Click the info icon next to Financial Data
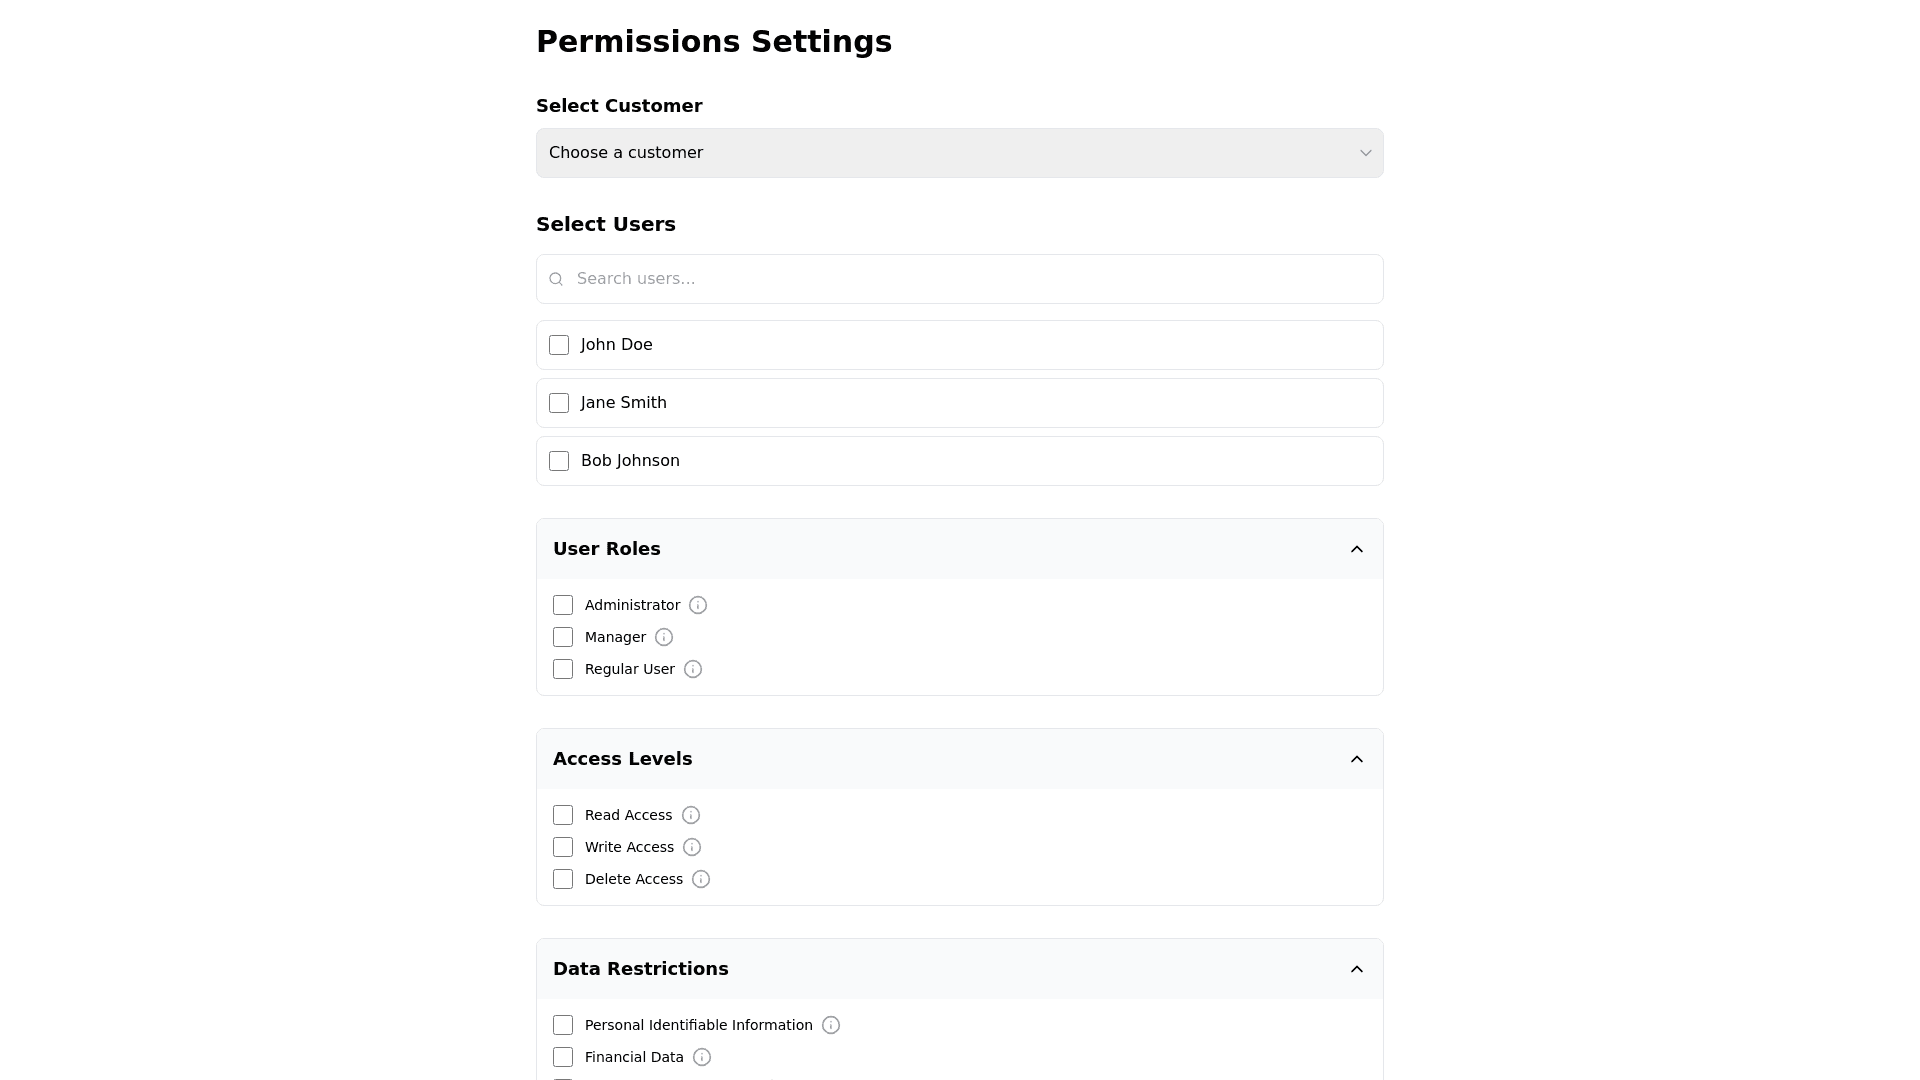 click(702, 1057)
